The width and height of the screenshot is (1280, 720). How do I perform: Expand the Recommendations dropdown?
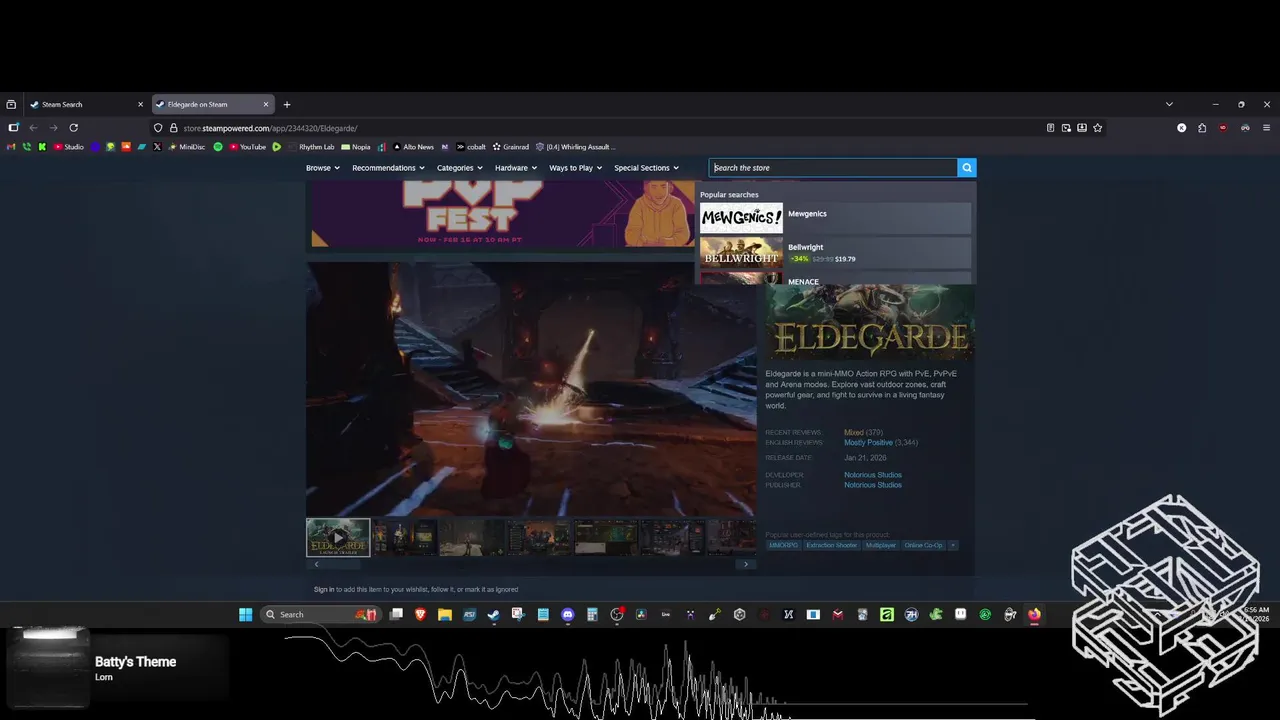click(x=388, y=168)
